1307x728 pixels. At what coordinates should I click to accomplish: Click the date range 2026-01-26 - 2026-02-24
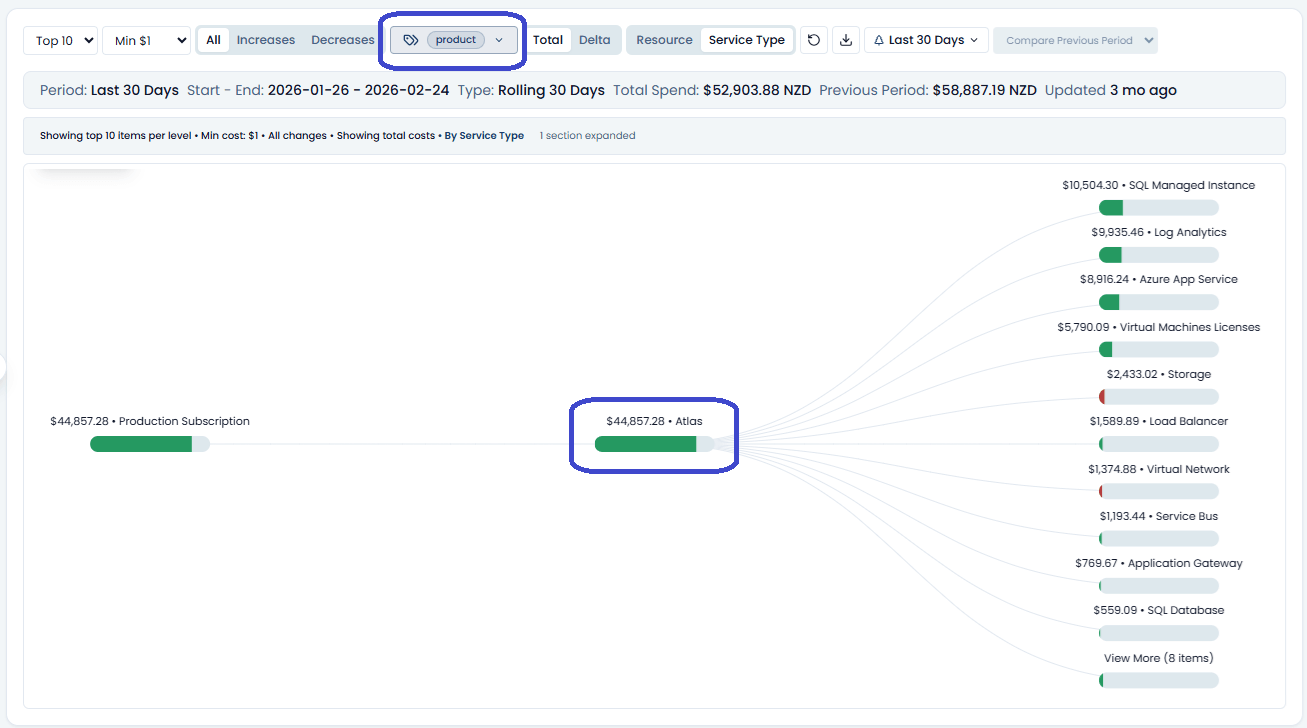click(x=358, y=90)
